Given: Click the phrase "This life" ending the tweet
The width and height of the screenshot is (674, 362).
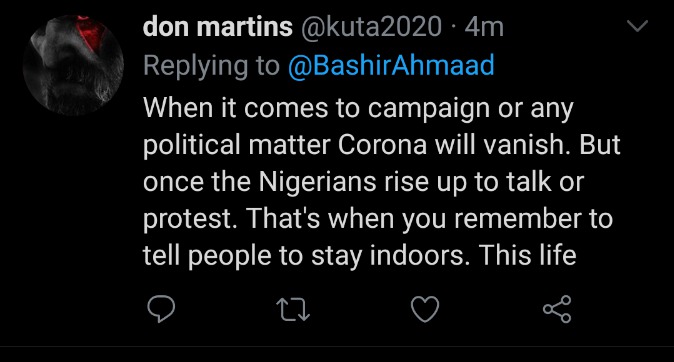Looking at the screenshot, I should (527, 255).
